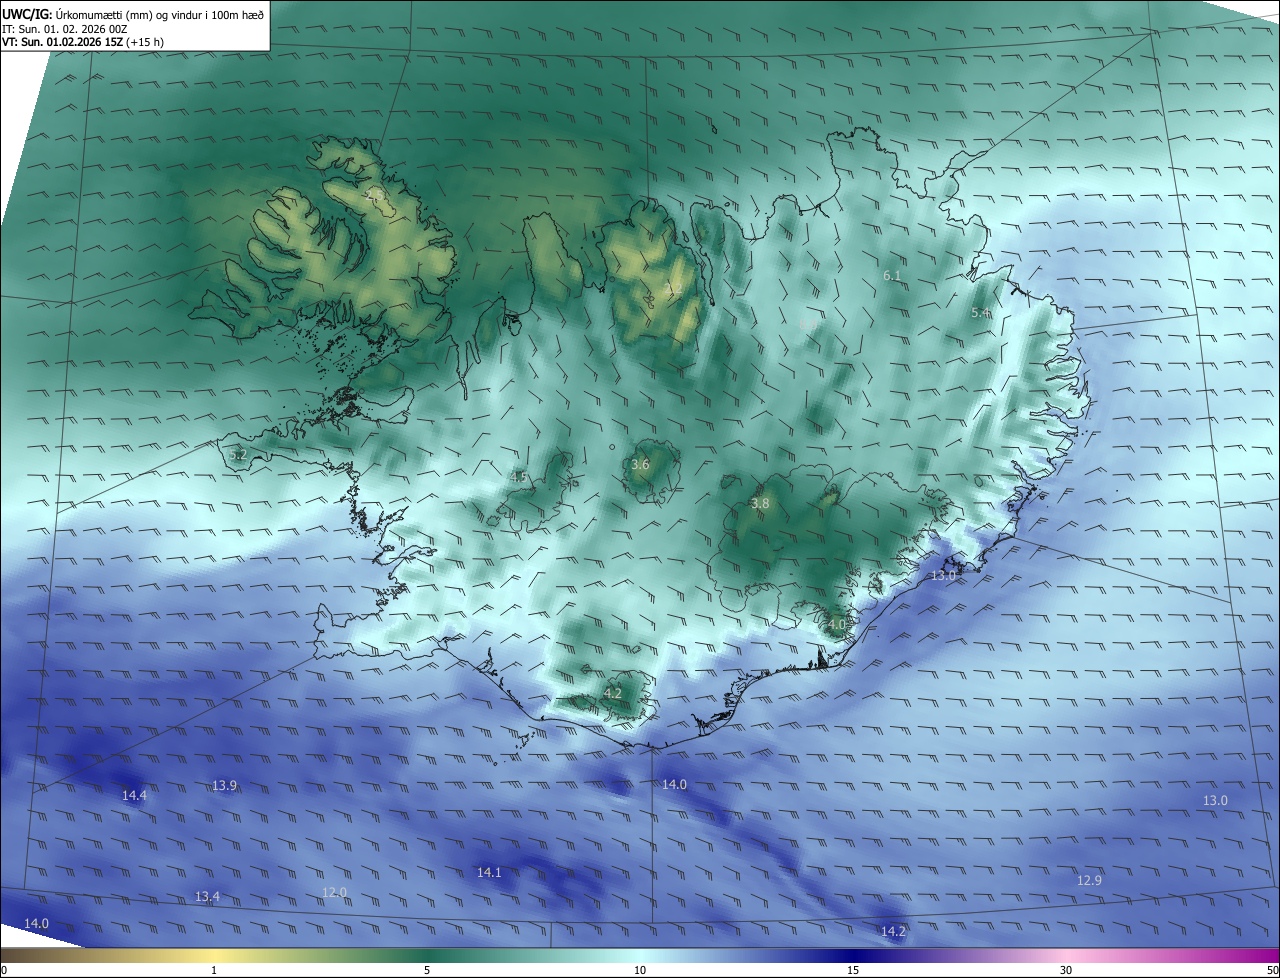Click the color scale tick labeled 15
This screenshot has width=1280, height=978.
click(853, 970)
